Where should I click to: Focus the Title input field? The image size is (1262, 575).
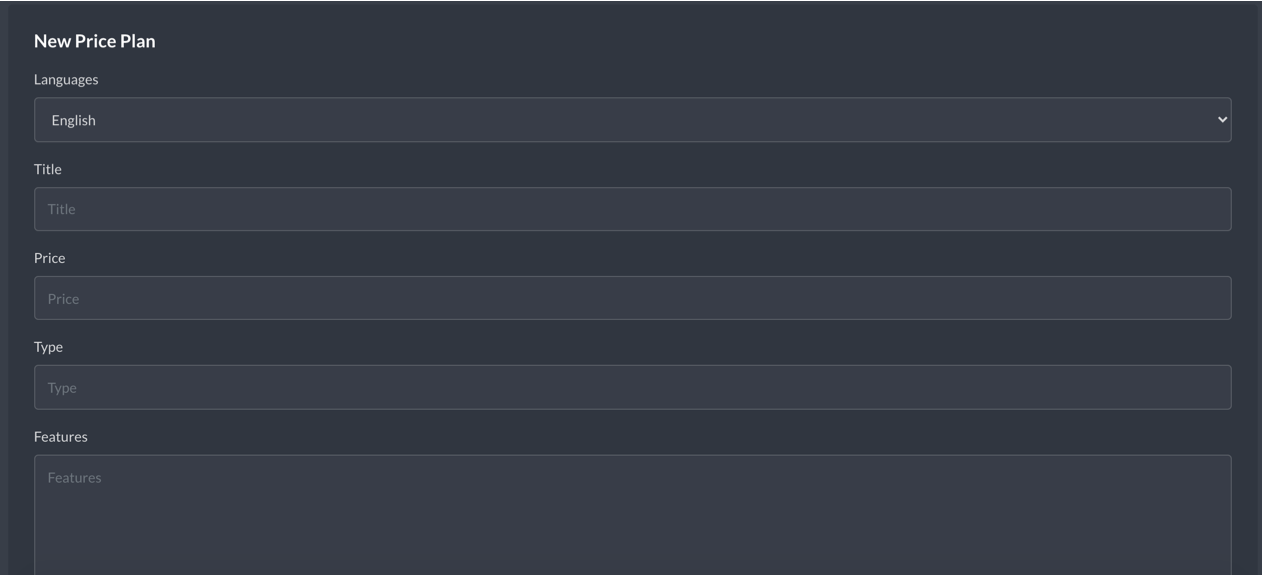click(632, 209)
